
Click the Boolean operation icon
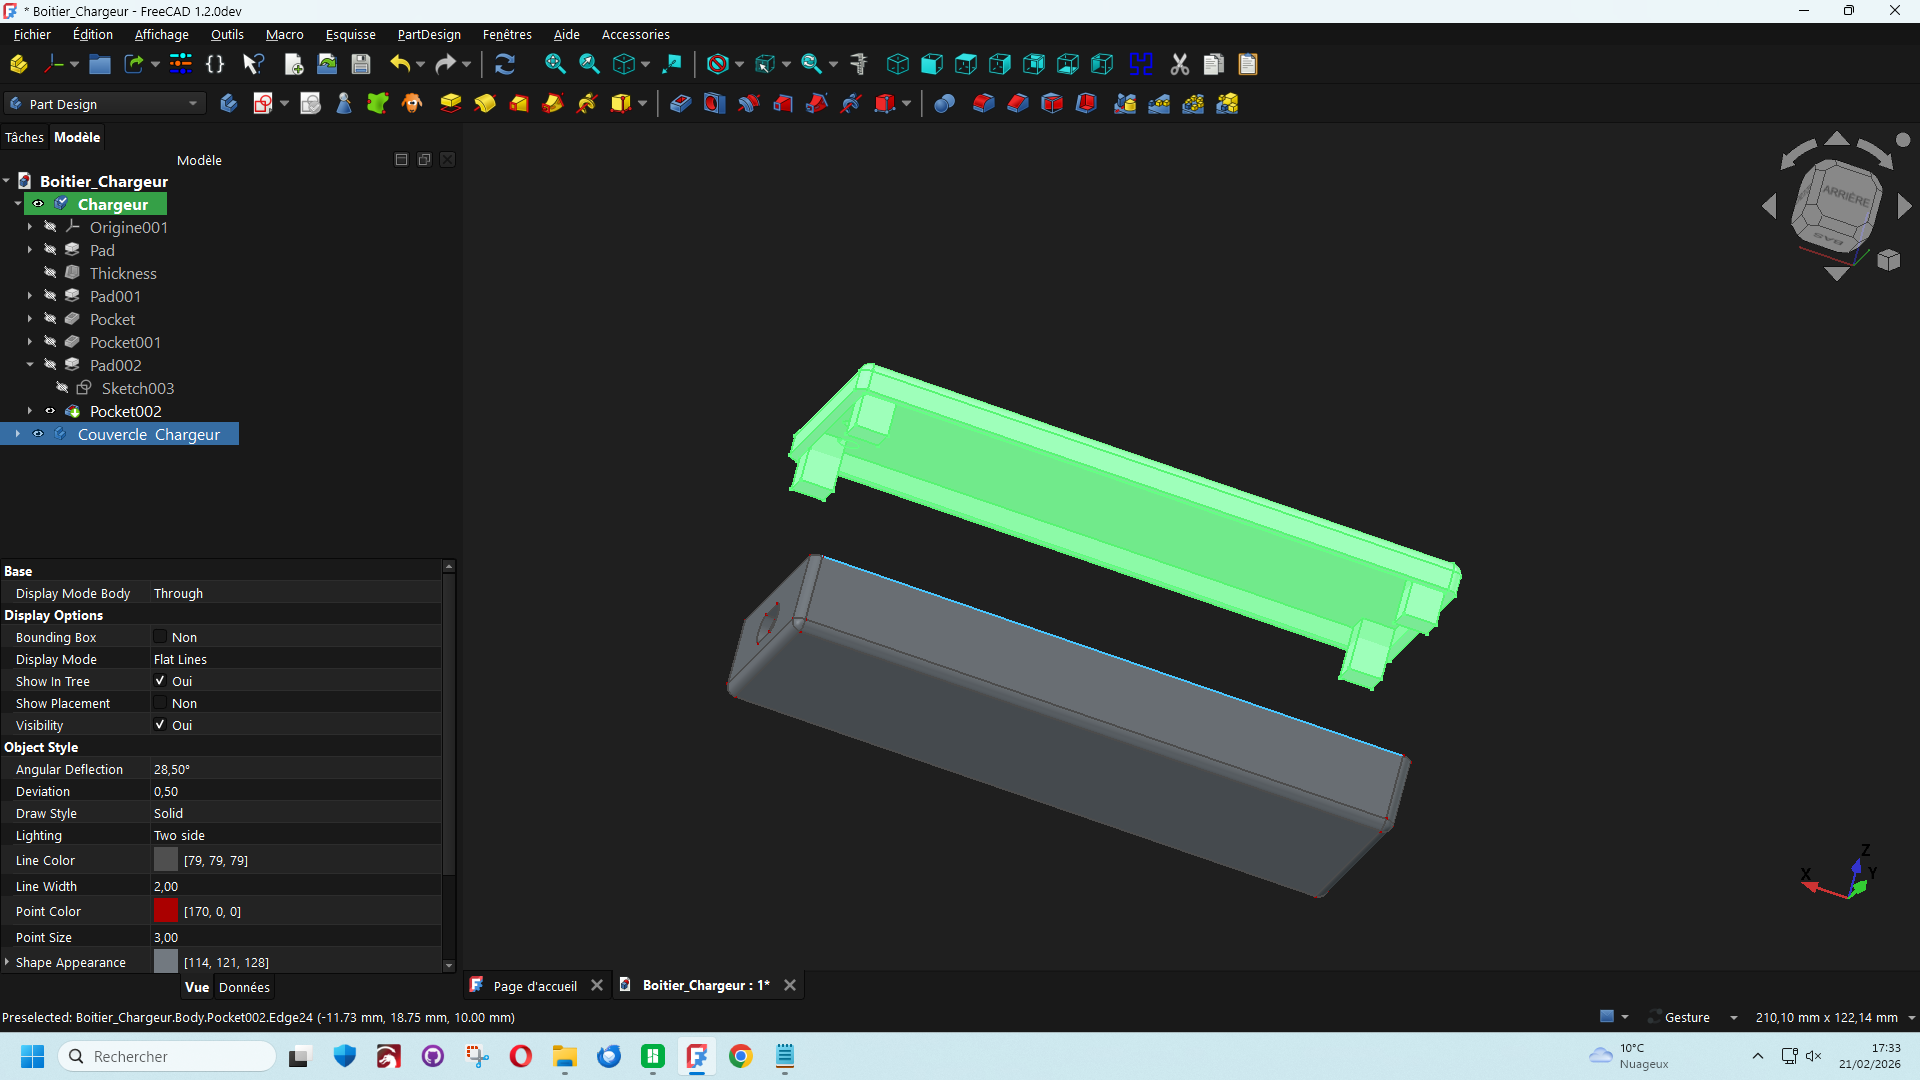click(944, 103)
